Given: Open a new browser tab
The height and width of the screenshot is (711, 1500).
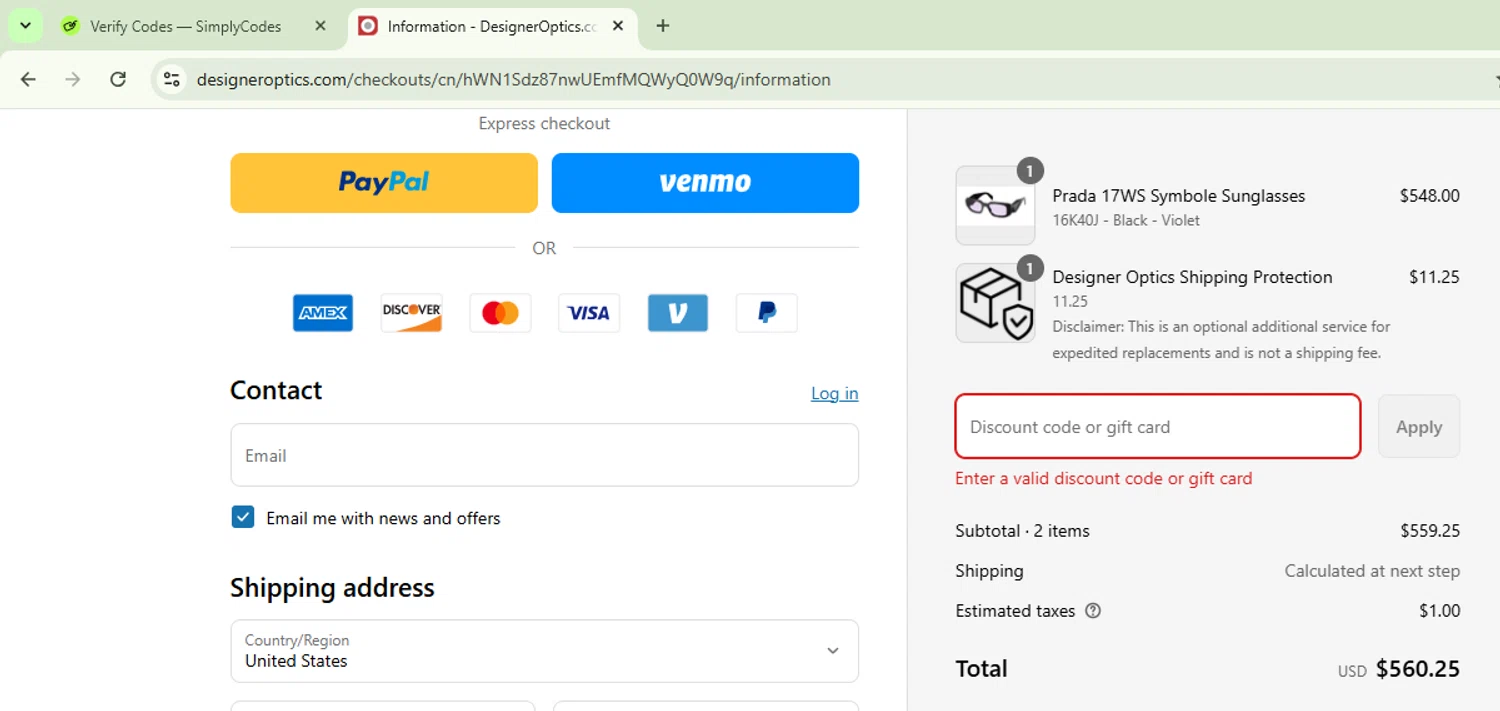Looking at the screenshot, I should pyautogui.click(x=662, y=26).
